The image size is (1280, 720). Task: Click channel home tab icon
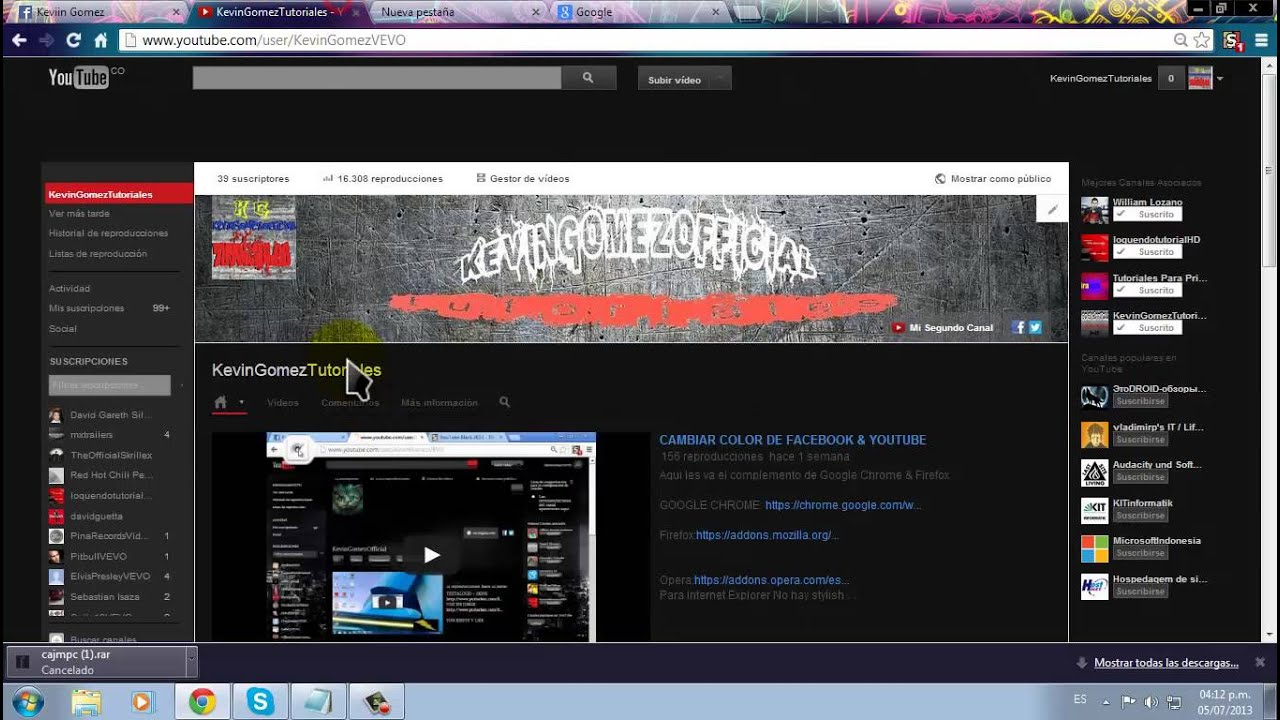click(220, 402)
